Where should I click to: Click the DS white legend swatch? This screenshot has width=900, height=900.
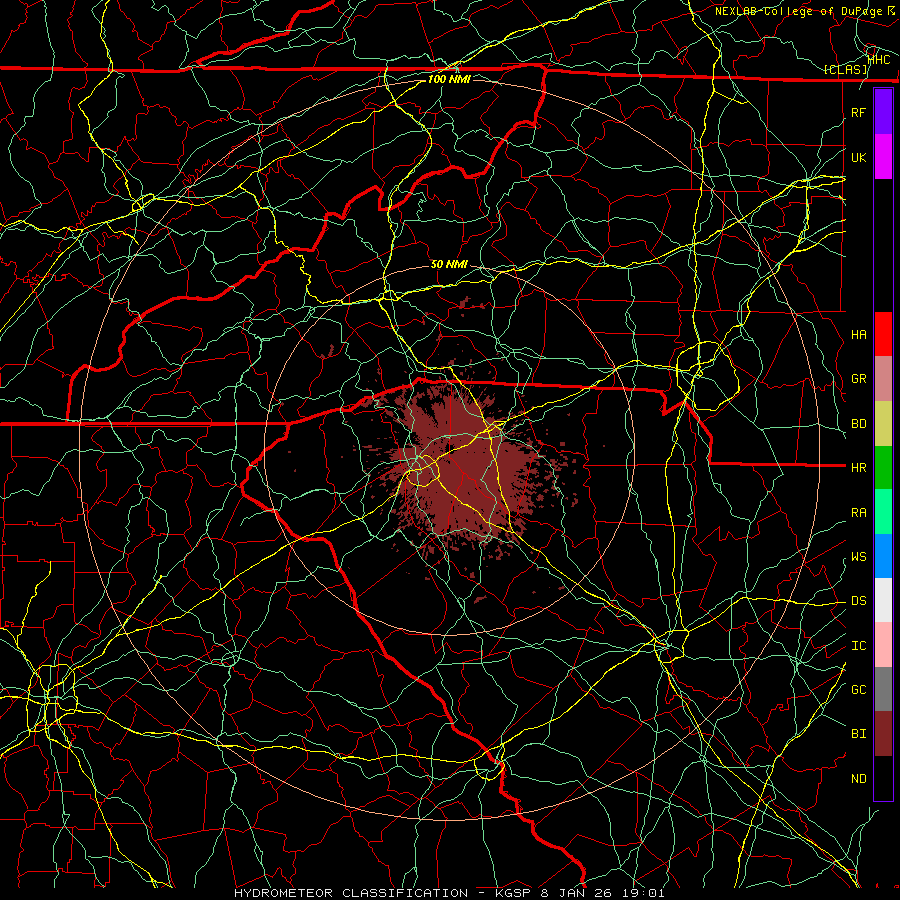coord(883,600)
